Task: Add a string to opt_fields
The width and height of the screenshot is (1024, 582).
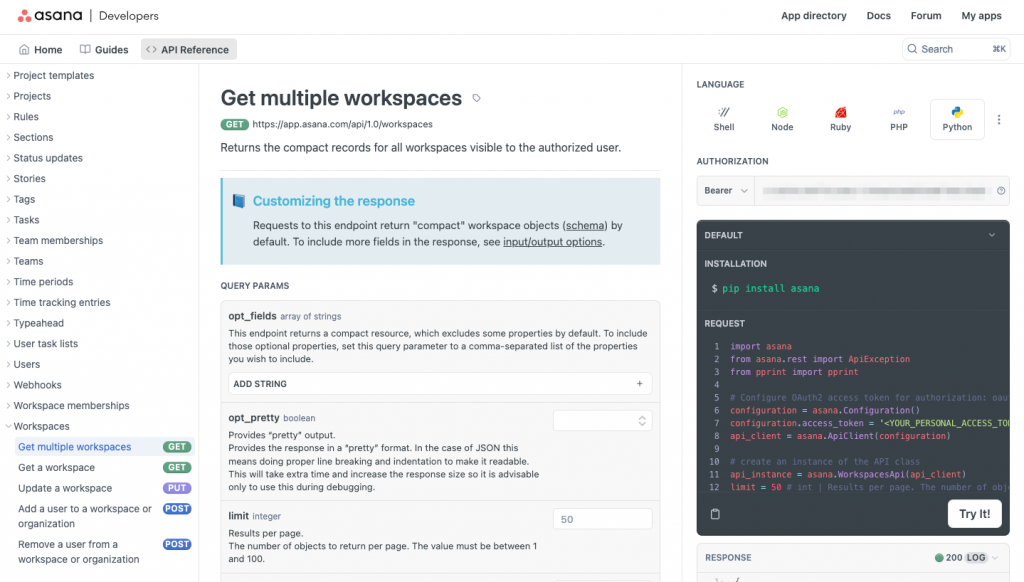Action: pos(440,384)
